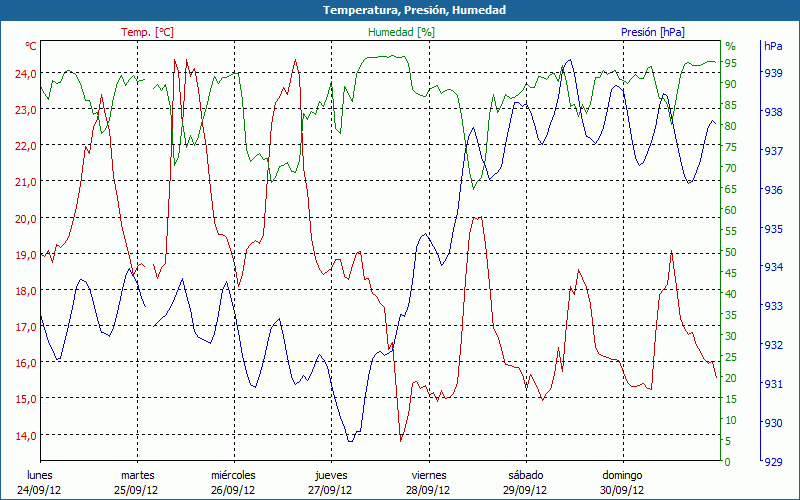The height and width of the screenshot is (500, 800).
Task: Click the 95 humidity axis value
Action: tap(730, 64)
